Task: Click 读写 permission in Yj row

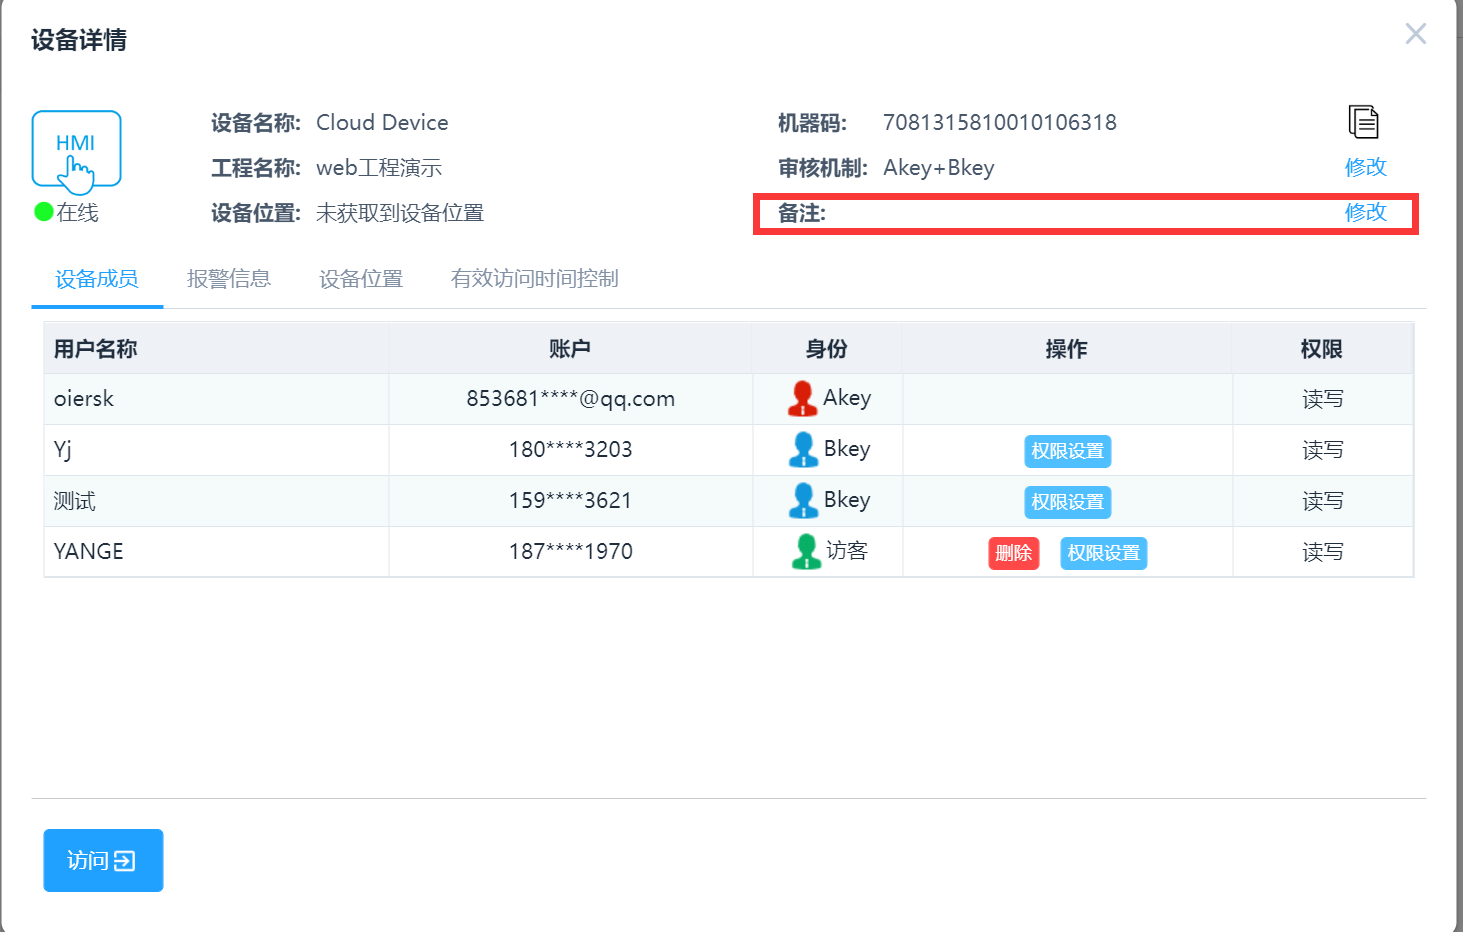Action: click(x=1323, y=450)
